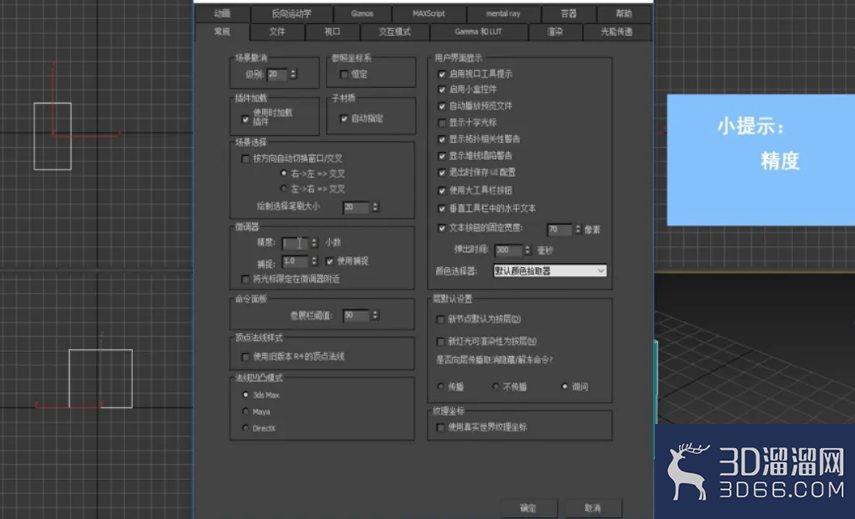
Task: Toggle 文本按钮的固定宽度 checkbox
Action: [442, 228]
